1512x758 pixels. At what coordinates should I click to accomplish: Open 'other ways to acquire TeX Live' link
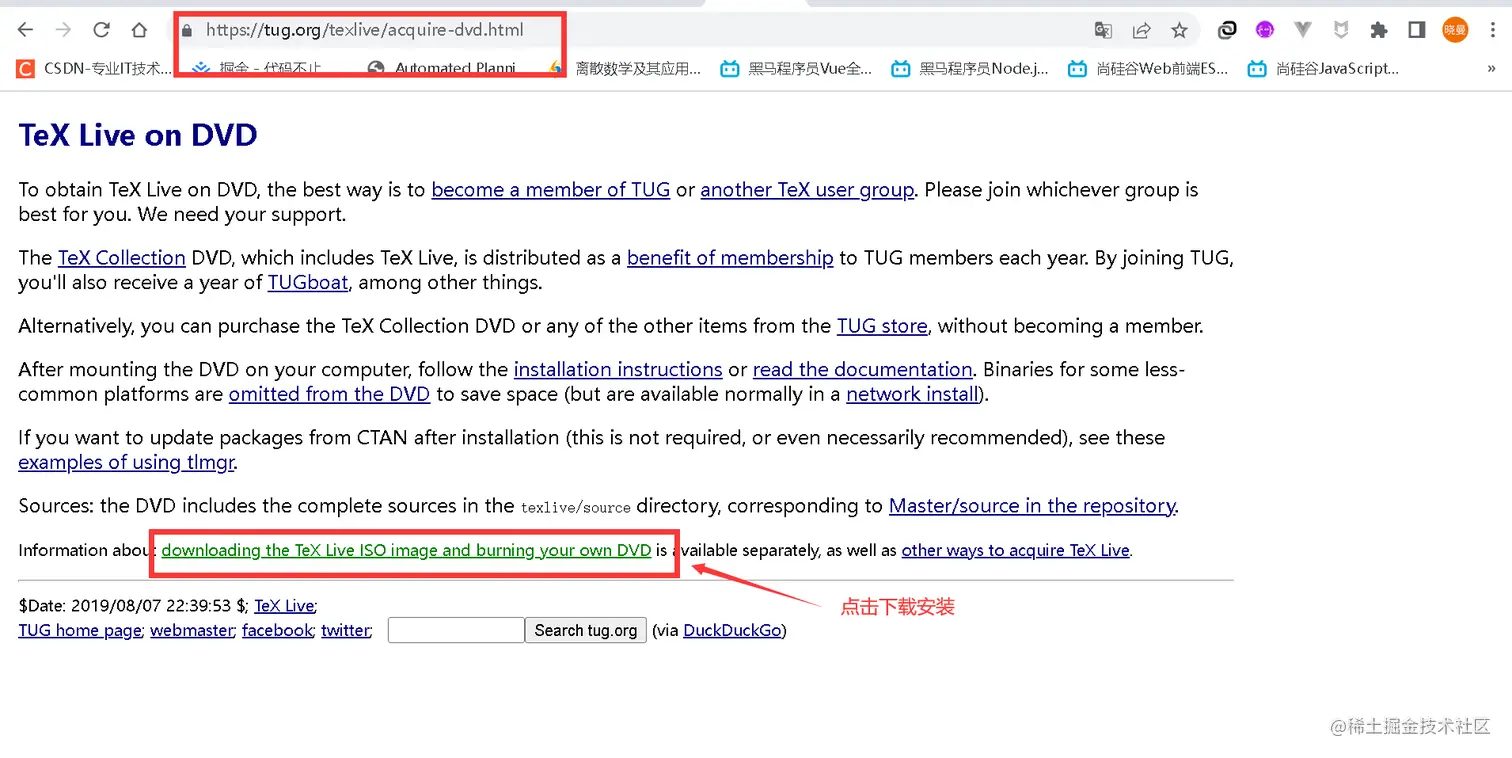pos(1016,550)
